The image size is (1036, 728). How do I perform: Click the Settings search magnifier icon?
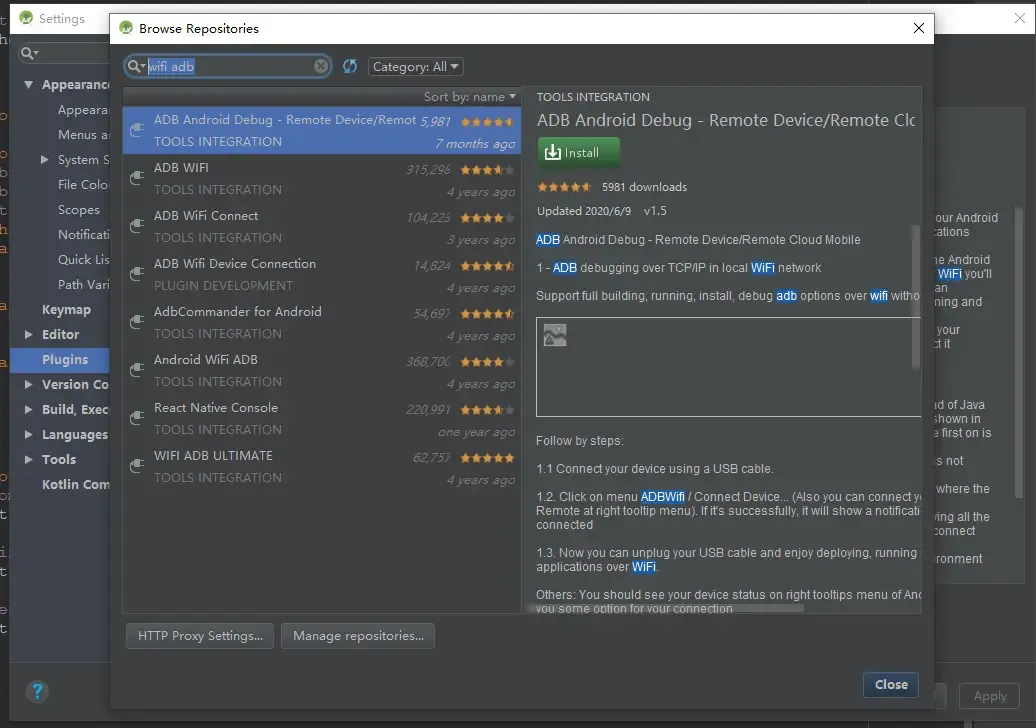[28, 52]
